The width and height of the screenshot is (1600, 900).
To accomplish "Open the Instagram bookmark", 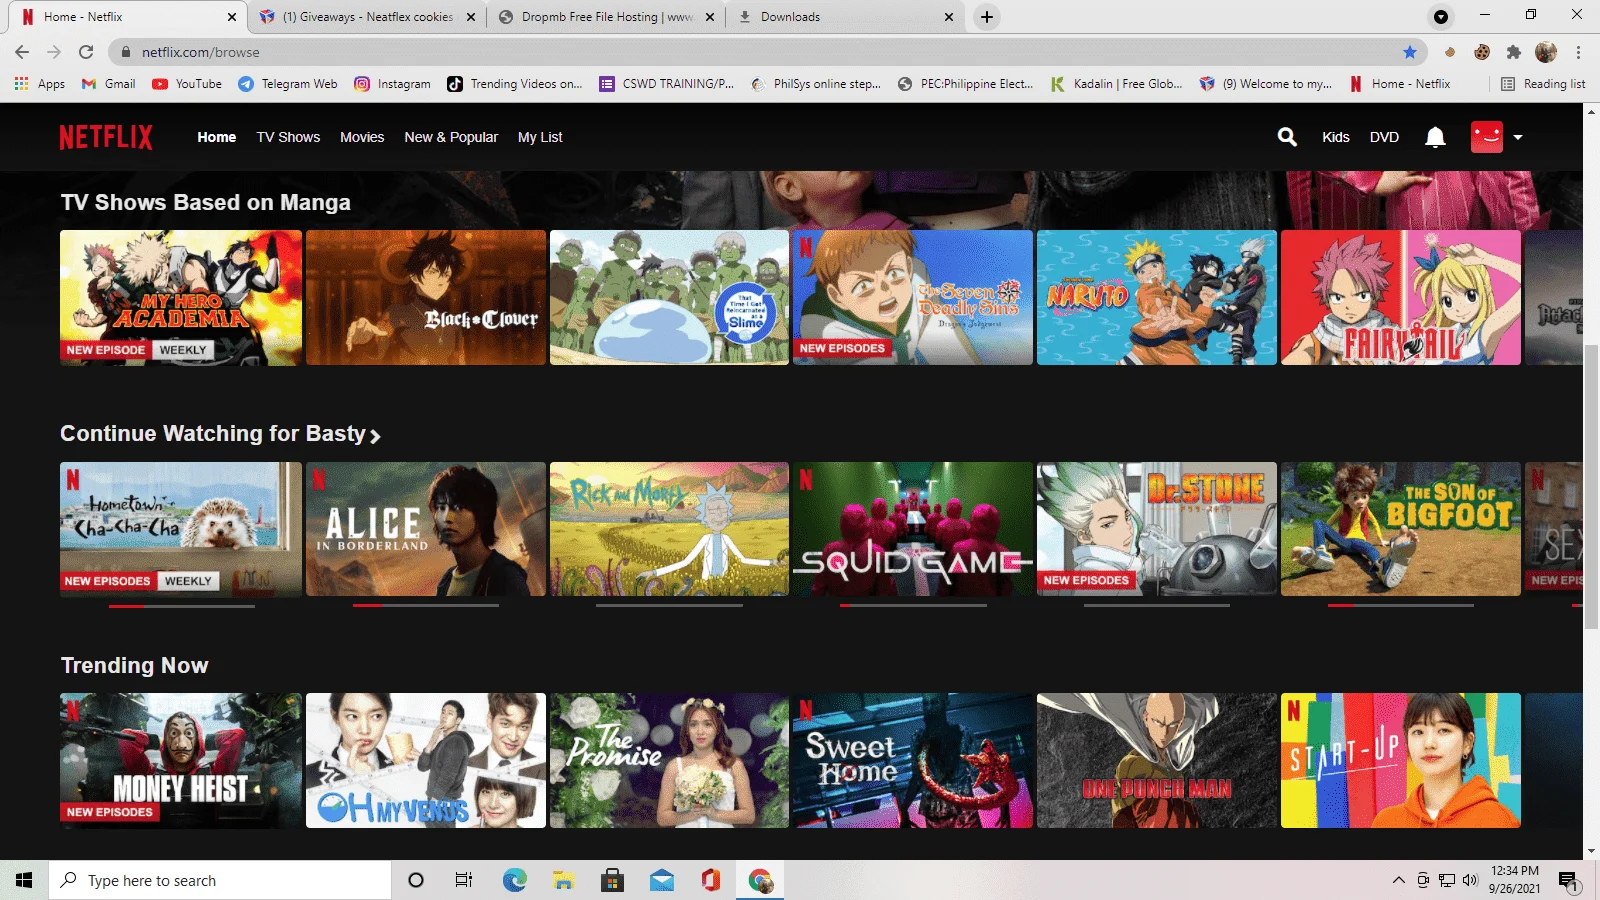I will [392, 84].
